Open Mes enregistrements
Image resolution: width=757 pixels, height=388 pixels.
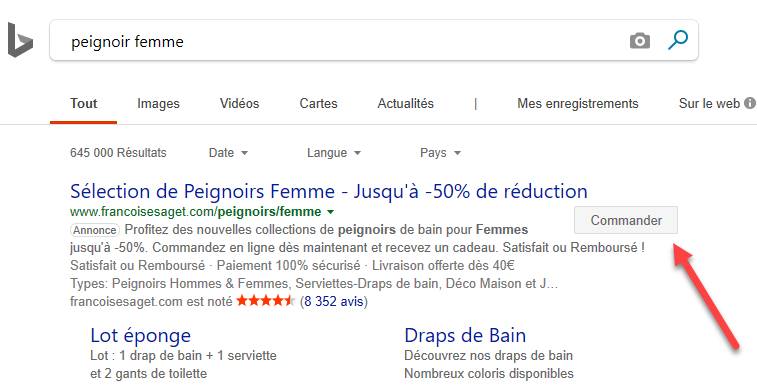(x=578, y=103)
